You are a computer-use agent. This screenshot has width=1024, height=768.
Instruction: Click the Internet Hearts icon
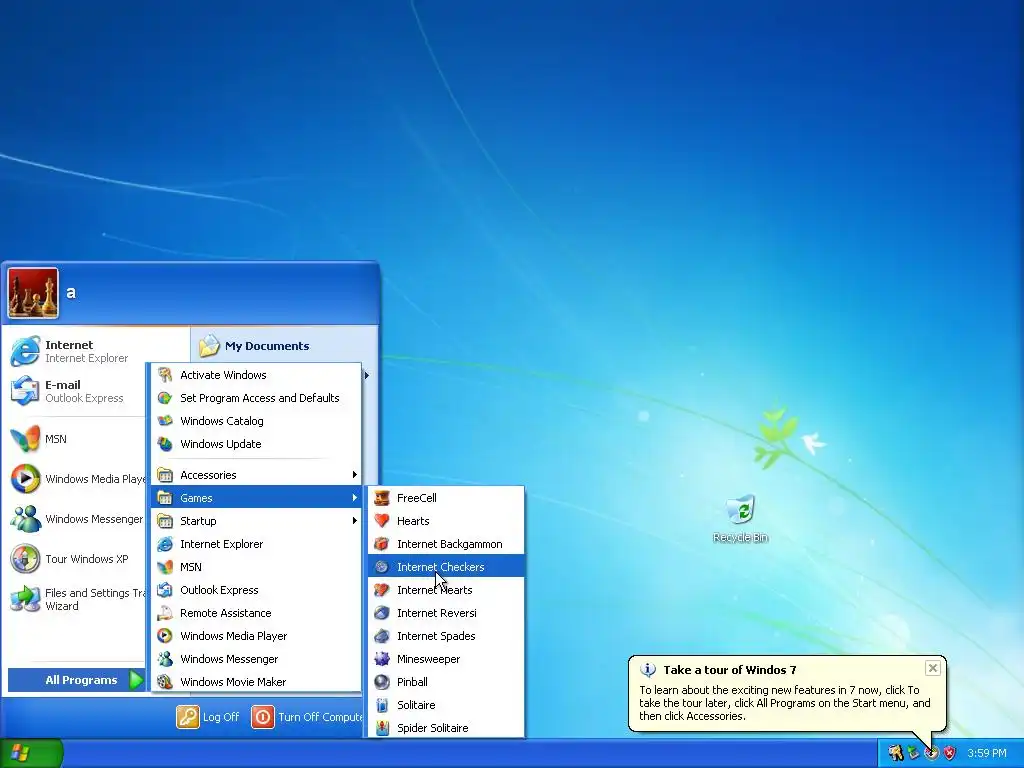[382, 590]
